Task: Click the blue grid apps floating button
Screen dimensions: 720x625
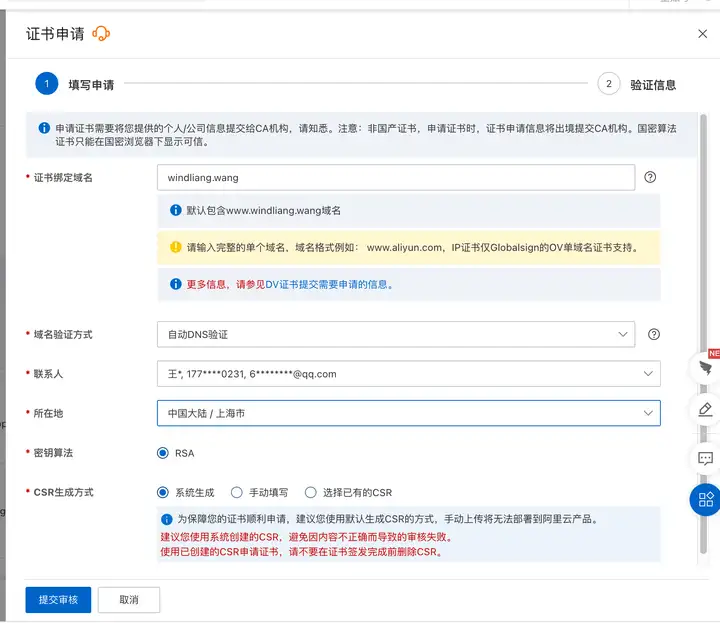Action: point(706,499)
